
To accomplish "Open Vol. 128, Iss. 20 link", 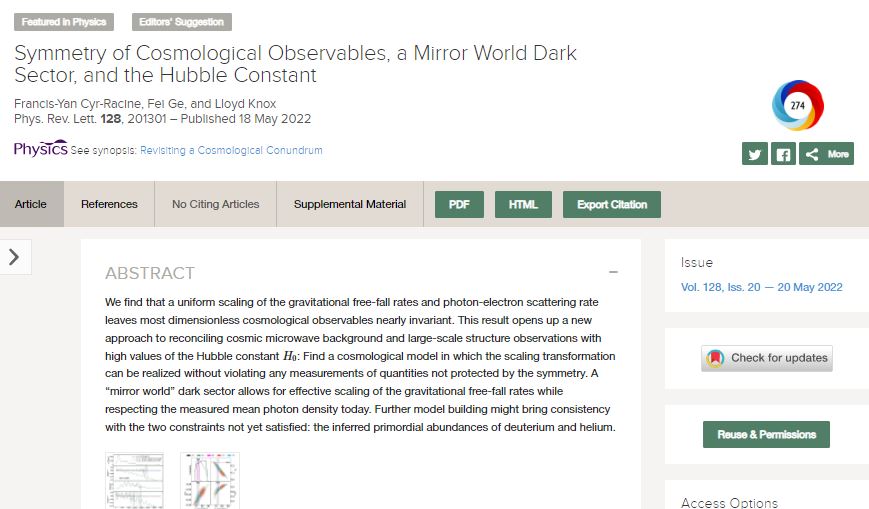I will click(x=761, y=287).
